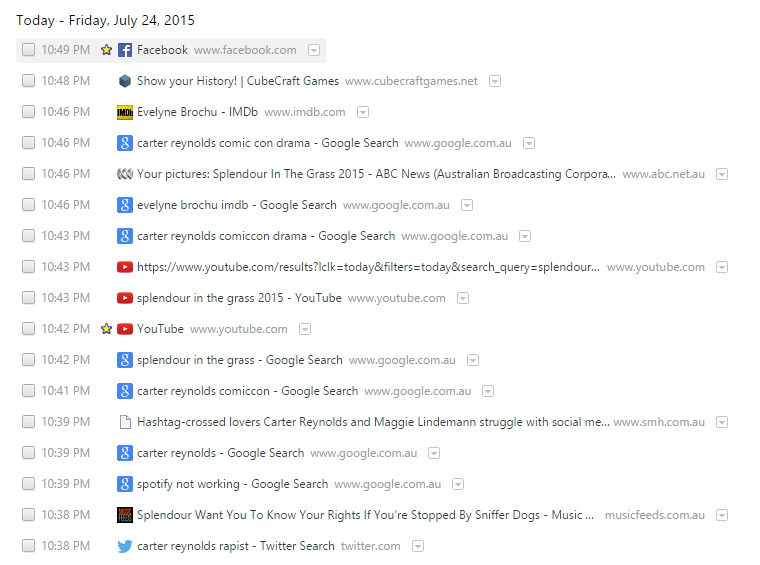Open dropdown on the youtube.com/results URL row
Image resolution: width=760 pixels, height=565 pixels.
(x=722, y=267)
